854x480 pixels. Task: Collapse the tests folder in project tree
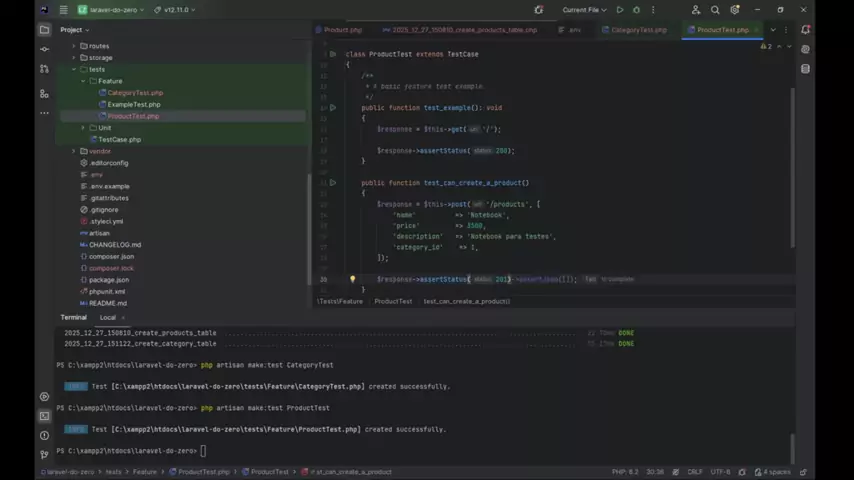(74, 70)
